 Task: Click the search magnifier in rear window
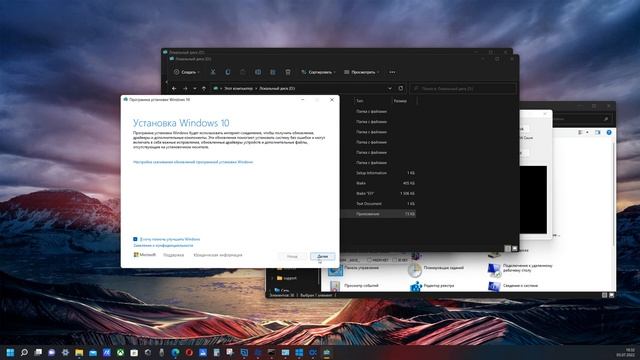pos(606,119)
